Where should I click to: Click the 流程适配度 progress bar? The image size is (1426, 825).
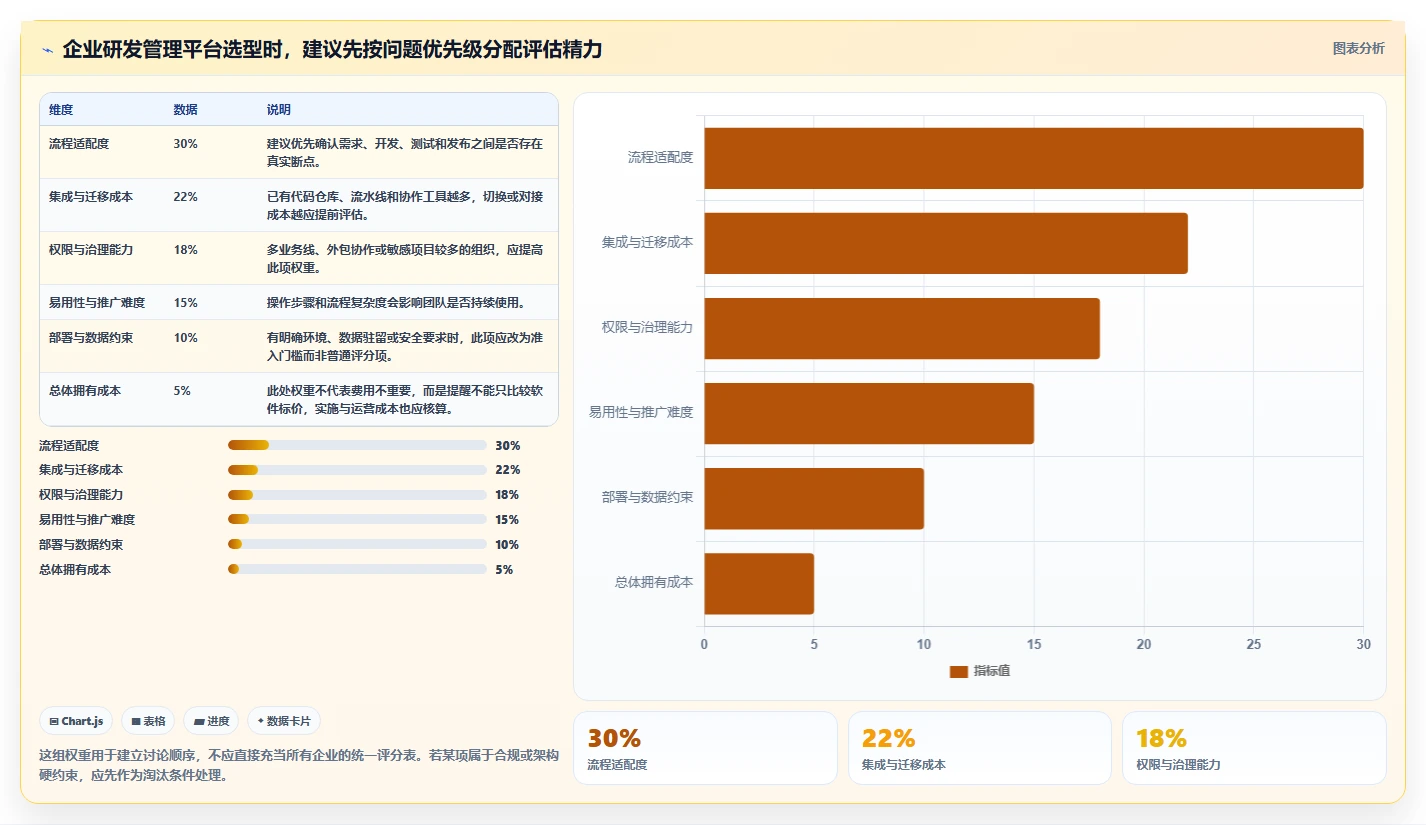[x=357, y=445]
